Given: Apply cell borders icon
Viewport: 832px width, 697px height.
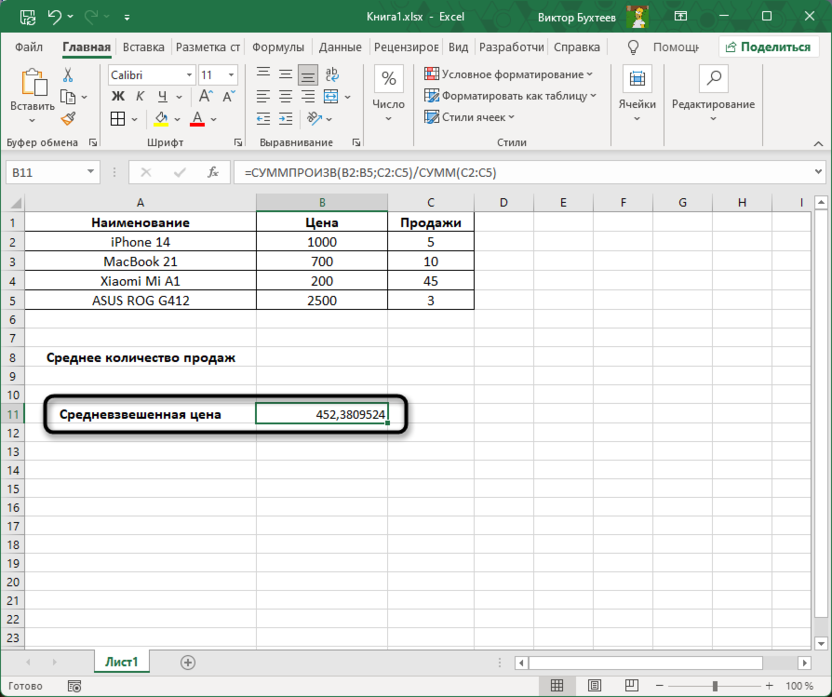Looking at the screenshot, I should tap(118, 119).
